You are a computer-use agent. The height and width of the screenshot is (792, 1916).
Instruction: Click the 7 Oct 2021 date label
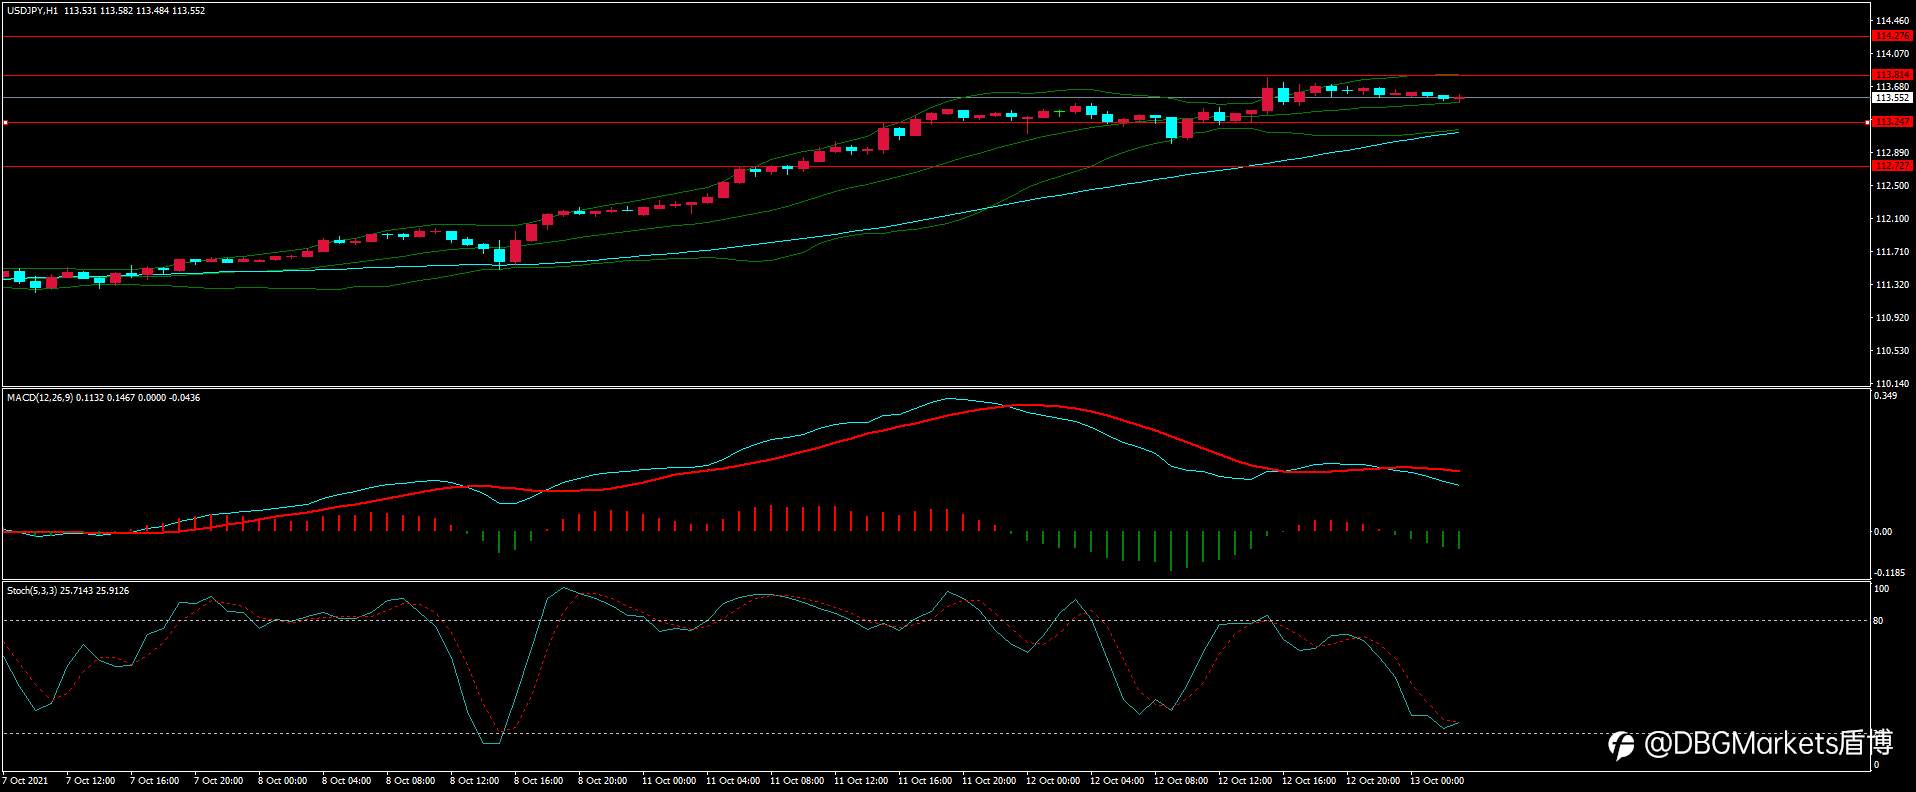coord(25,781)
